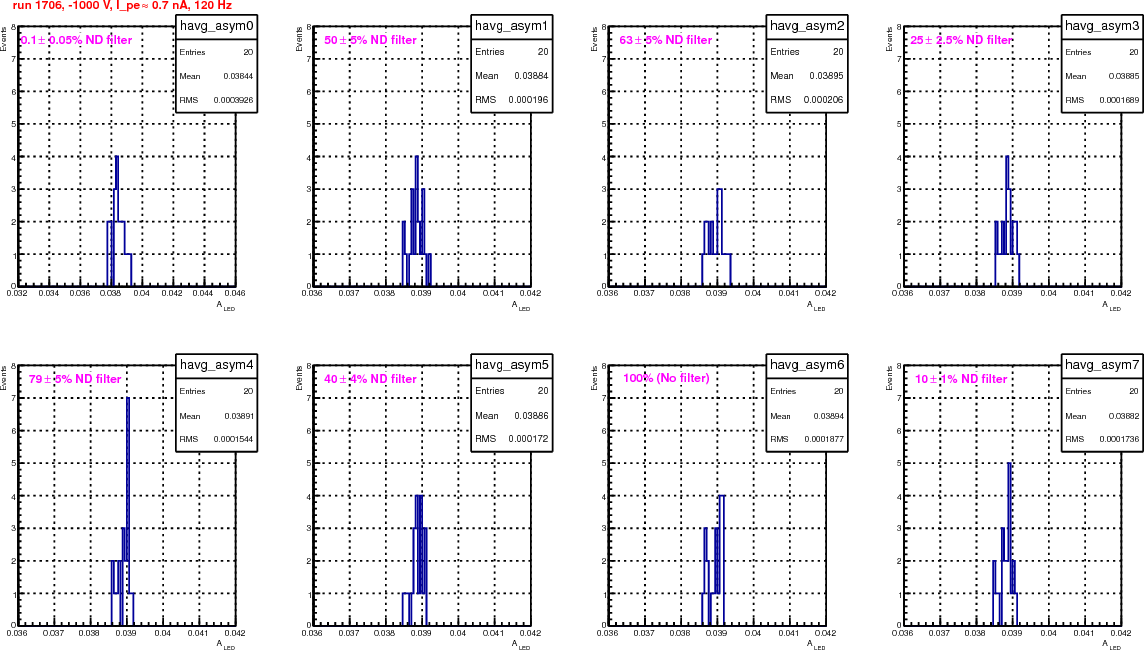Click the Mean value 0.03891
The image size is (1144, 650).
(238, 417)
